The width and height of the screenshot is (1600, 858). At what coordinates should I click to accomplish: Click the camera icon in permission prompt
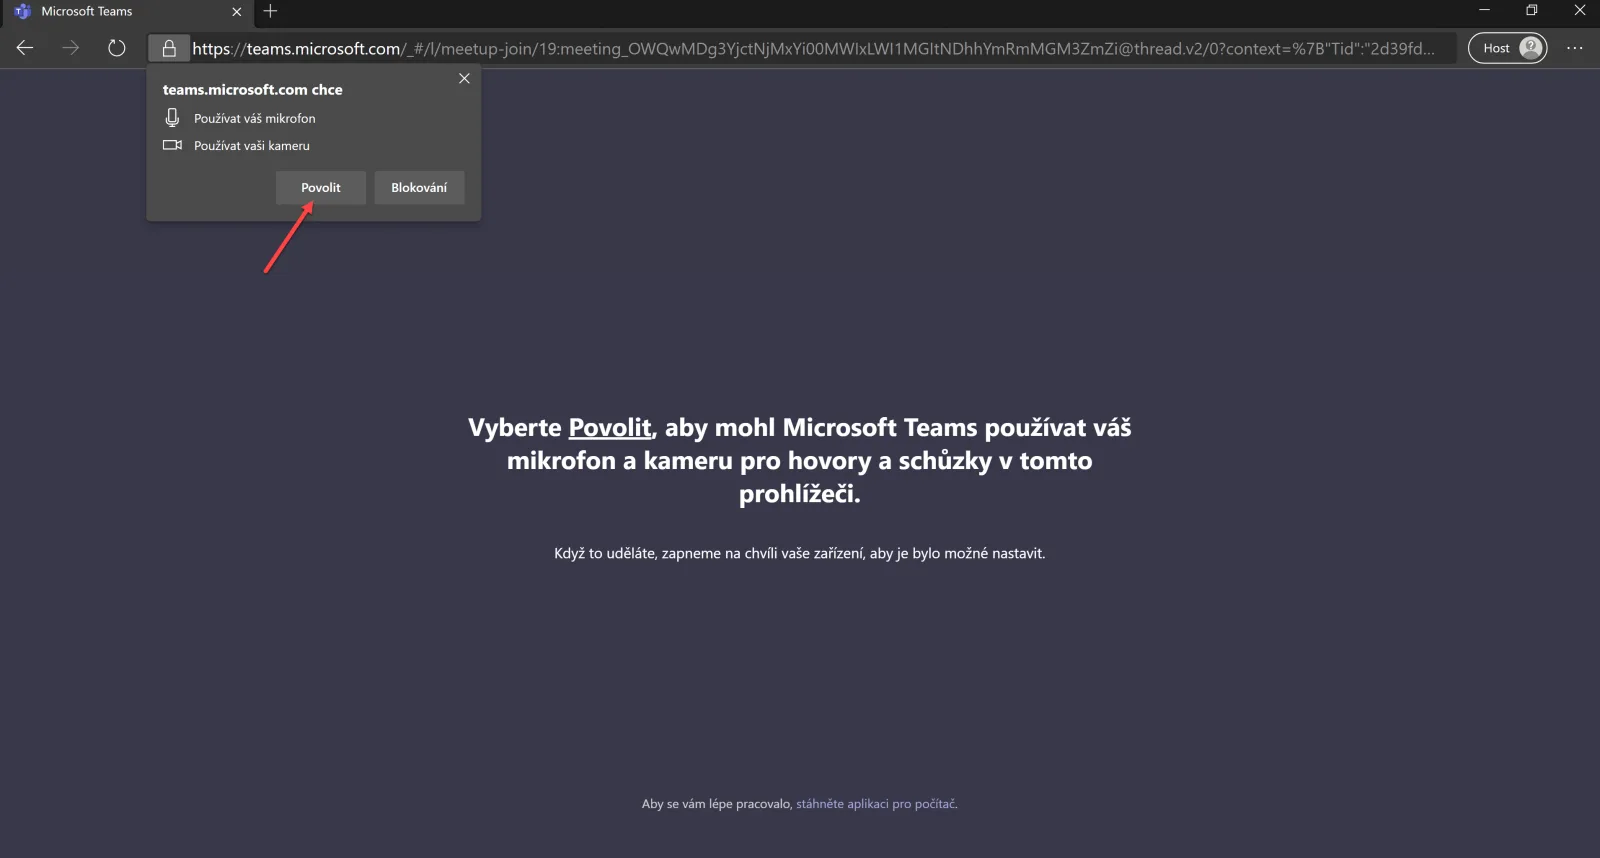172,145
